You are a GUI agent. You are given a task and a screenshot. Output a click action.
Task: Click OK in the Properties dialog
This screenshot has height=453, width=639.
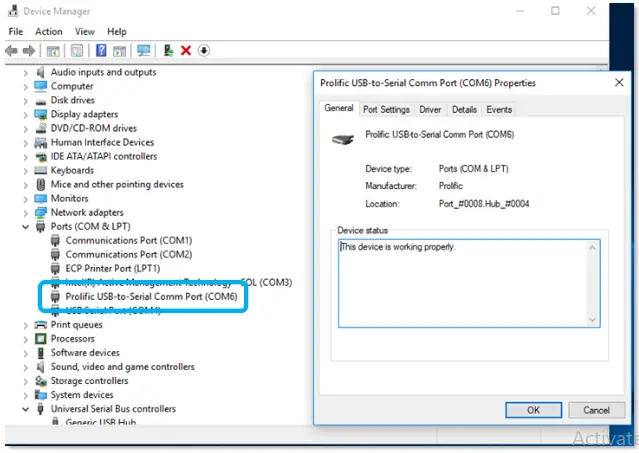[x=533, y=410]
